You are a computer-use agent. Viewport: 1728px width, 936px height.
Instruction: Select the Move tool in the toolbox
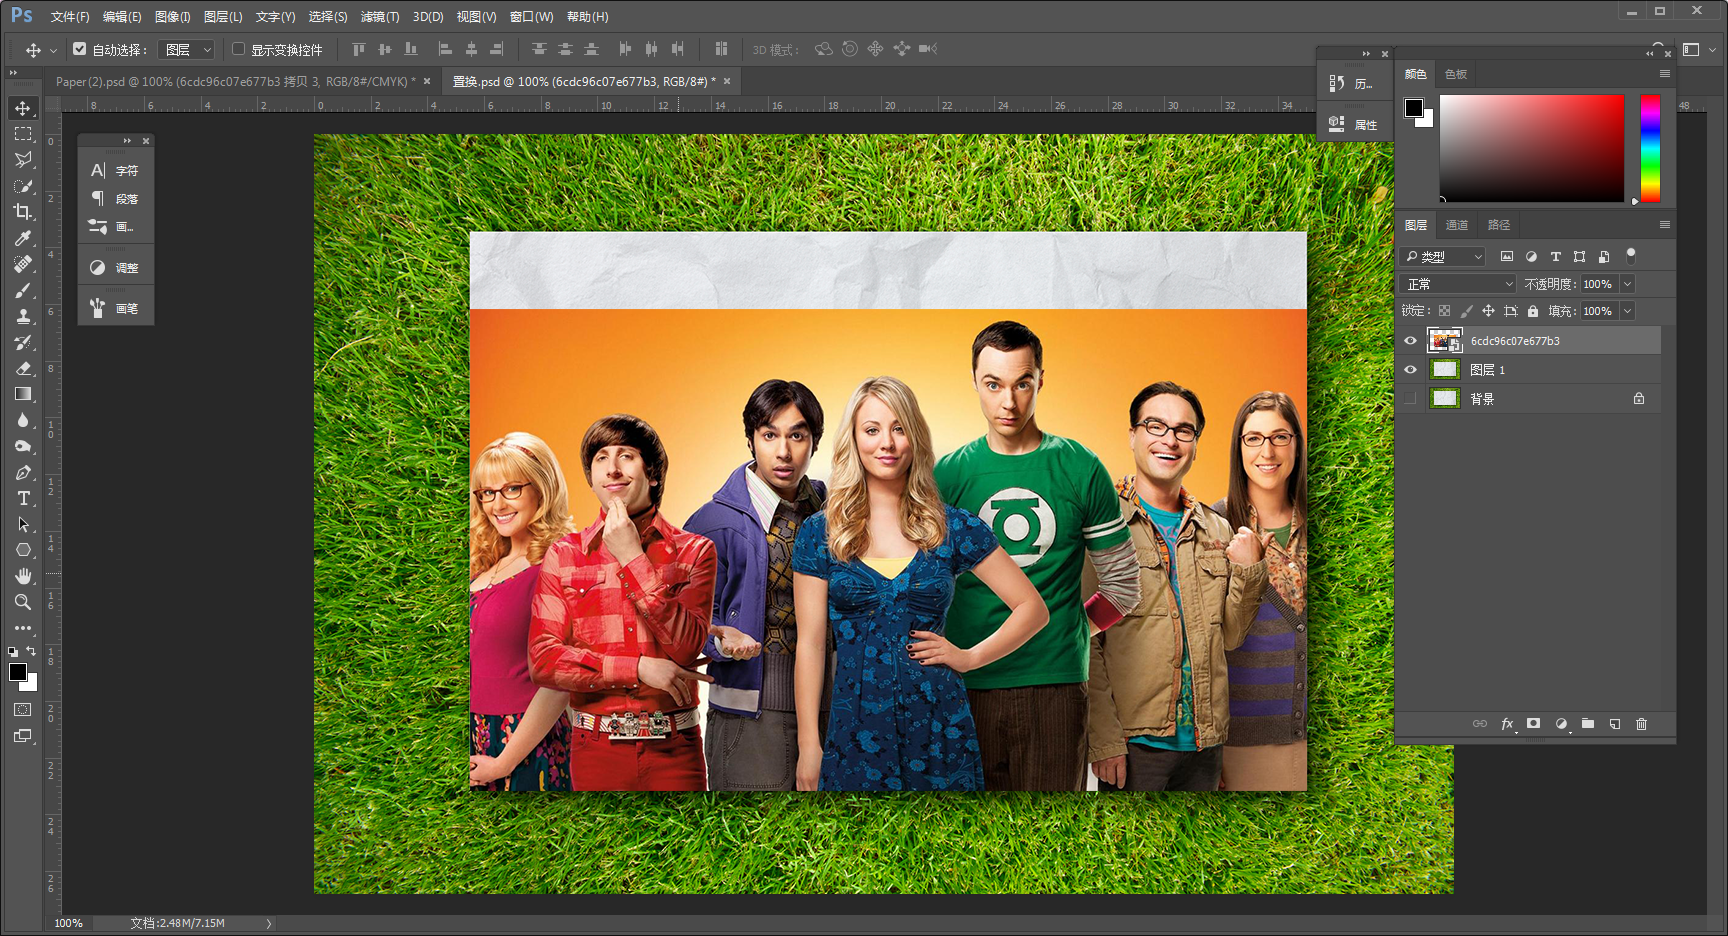pos(23,108)
